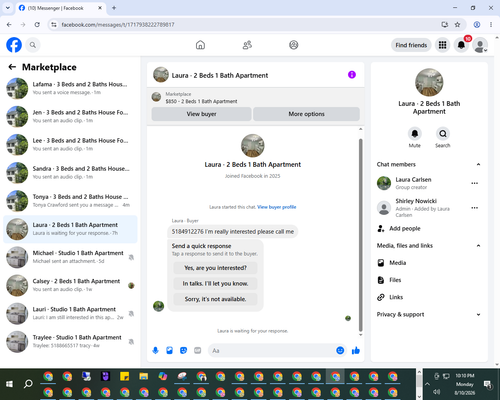Open the notifications bell with badge
This screenshot has width=500, height=400.
point(461,45)
